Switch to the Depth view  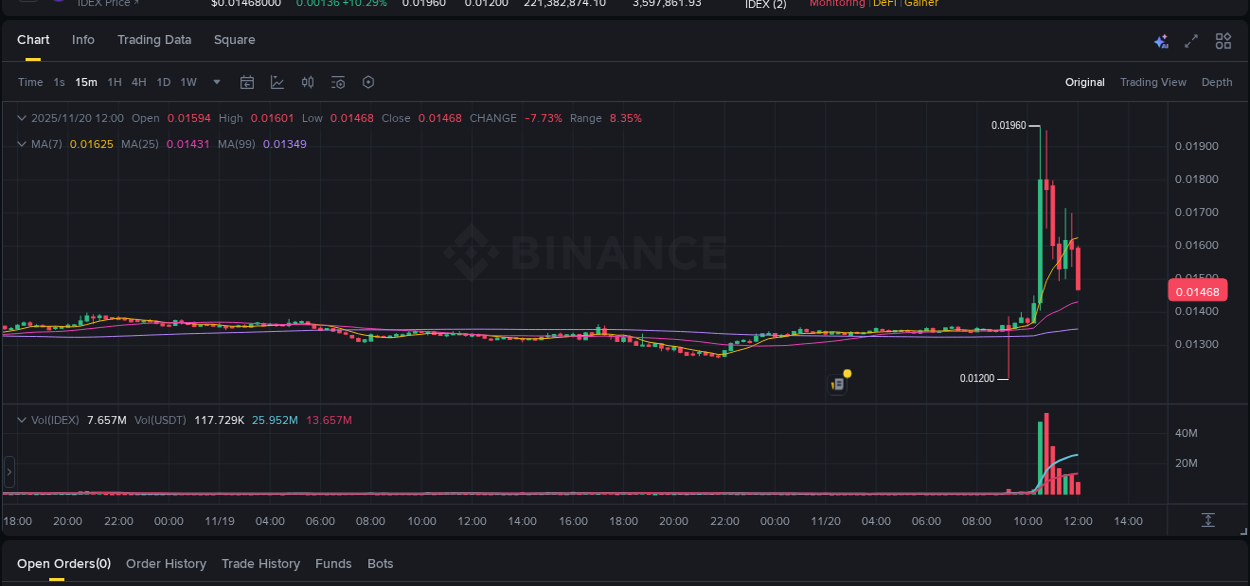(x=1217, y=82)
